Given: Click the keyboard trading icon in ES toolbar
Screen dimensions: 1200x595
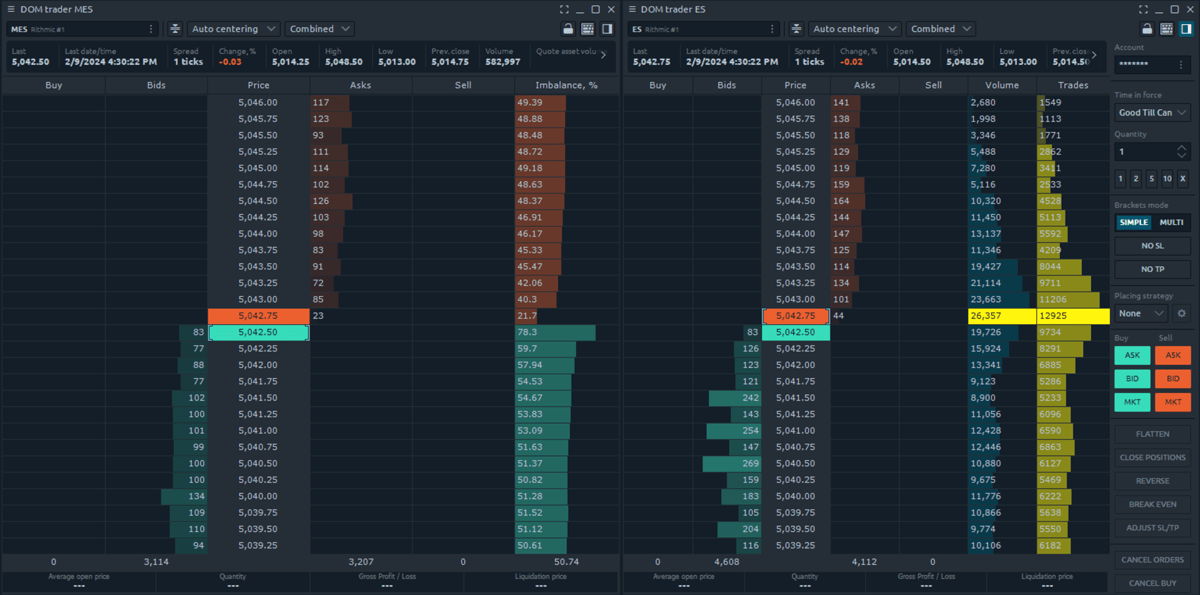Looking at the screenshot, I should pos(1166,28).
